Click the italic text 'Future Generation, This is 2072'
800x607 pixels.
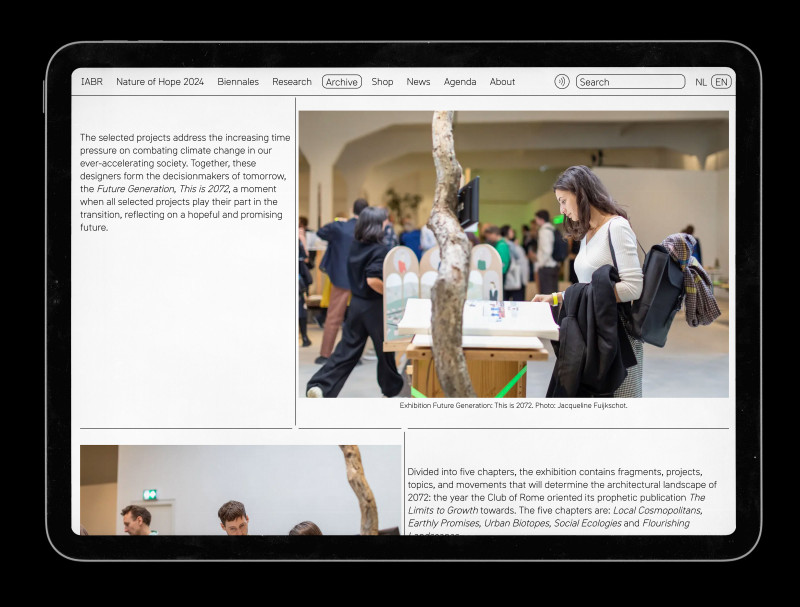pos(163,189)
